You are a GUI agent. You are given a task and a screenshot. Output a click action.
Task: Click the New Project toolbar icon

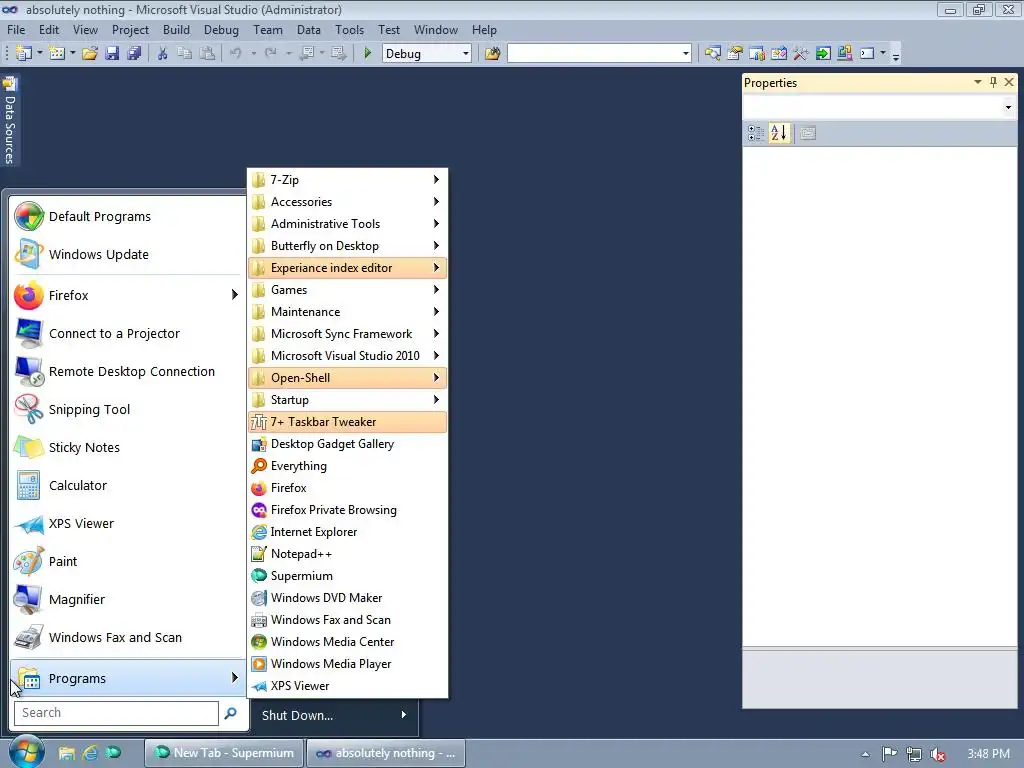24,54
